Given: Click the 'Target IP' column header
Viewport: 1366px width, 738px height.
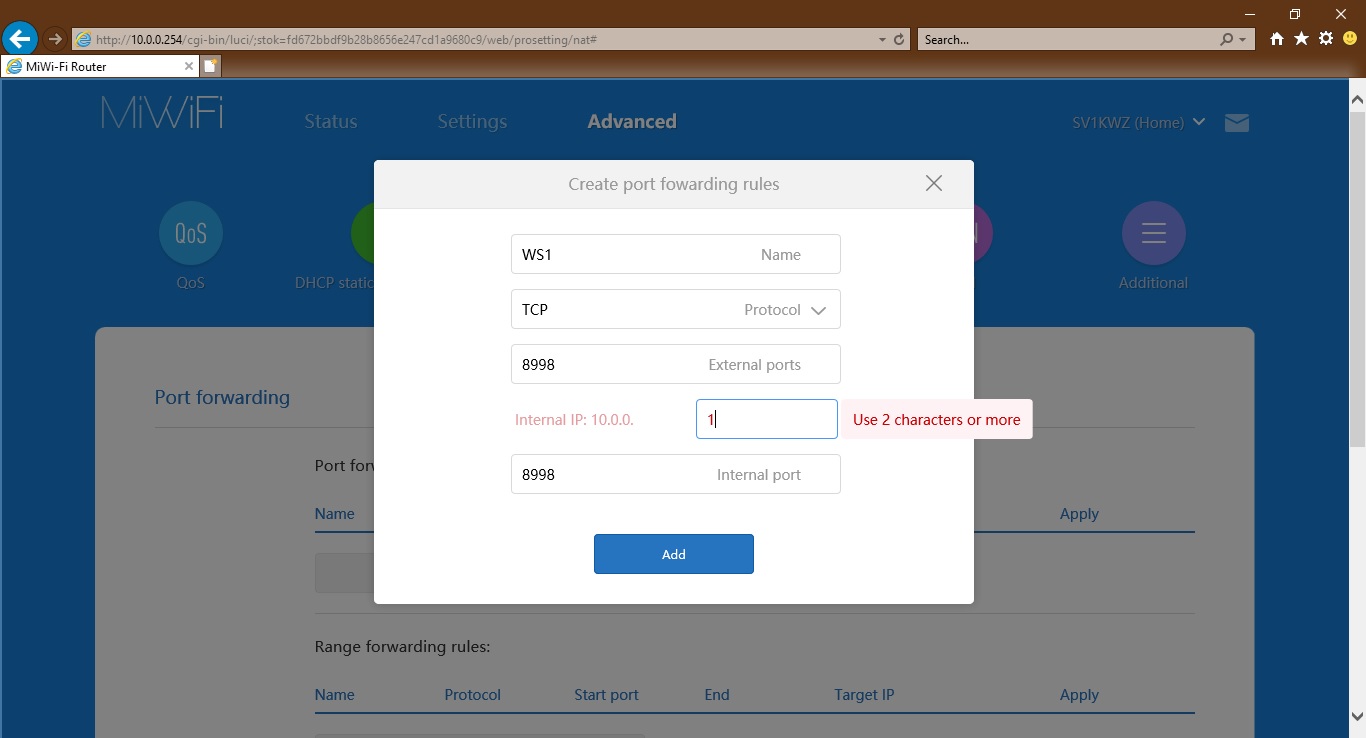Looking at the screenshot, I should tap(864, 694).
